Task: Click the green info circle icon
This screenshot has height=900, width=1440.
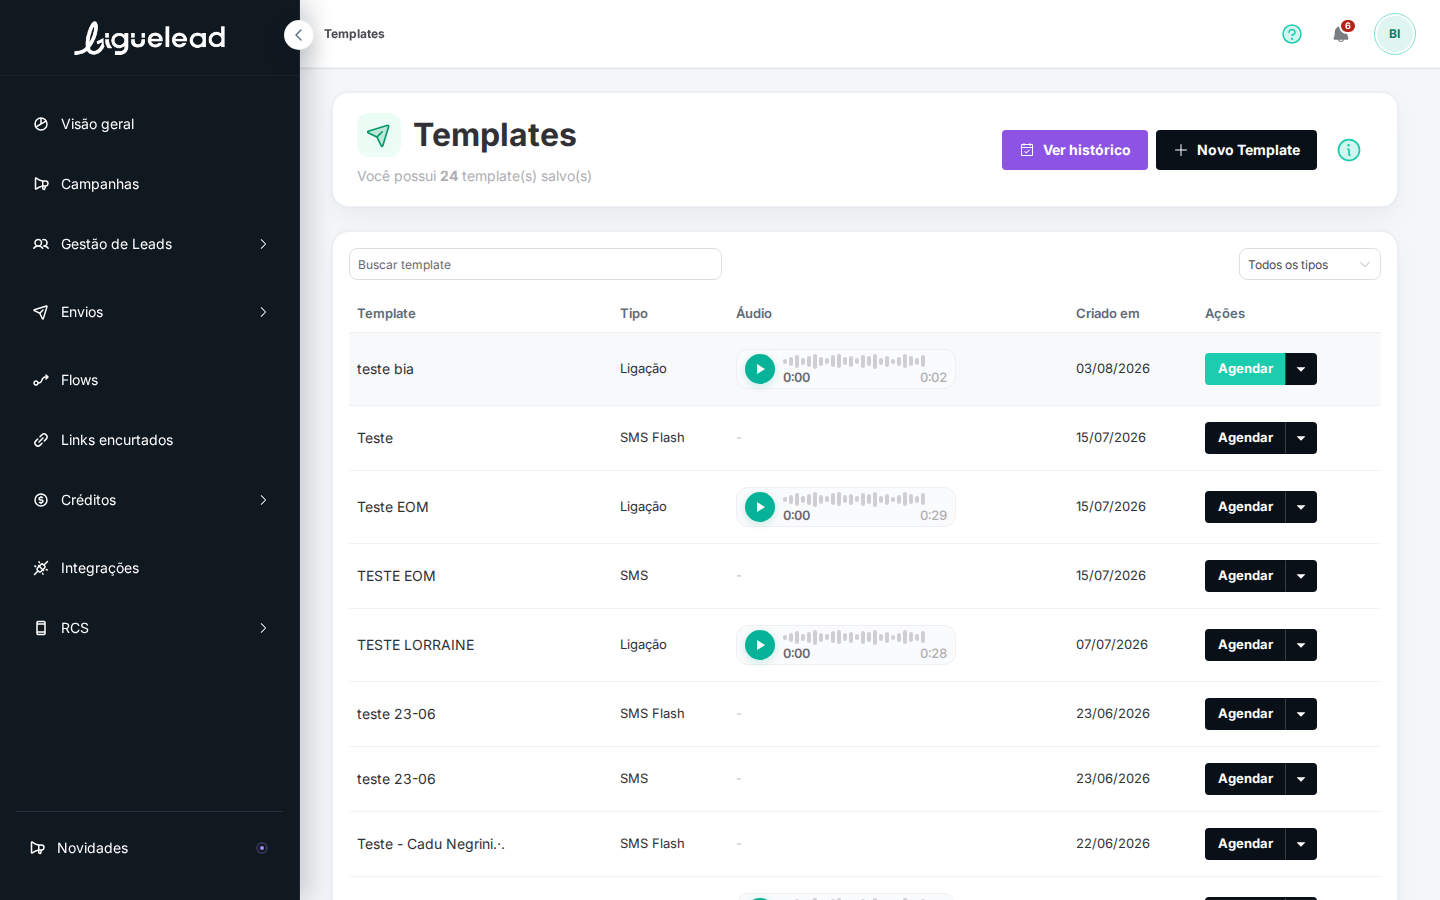Action: click(1349, 150)
